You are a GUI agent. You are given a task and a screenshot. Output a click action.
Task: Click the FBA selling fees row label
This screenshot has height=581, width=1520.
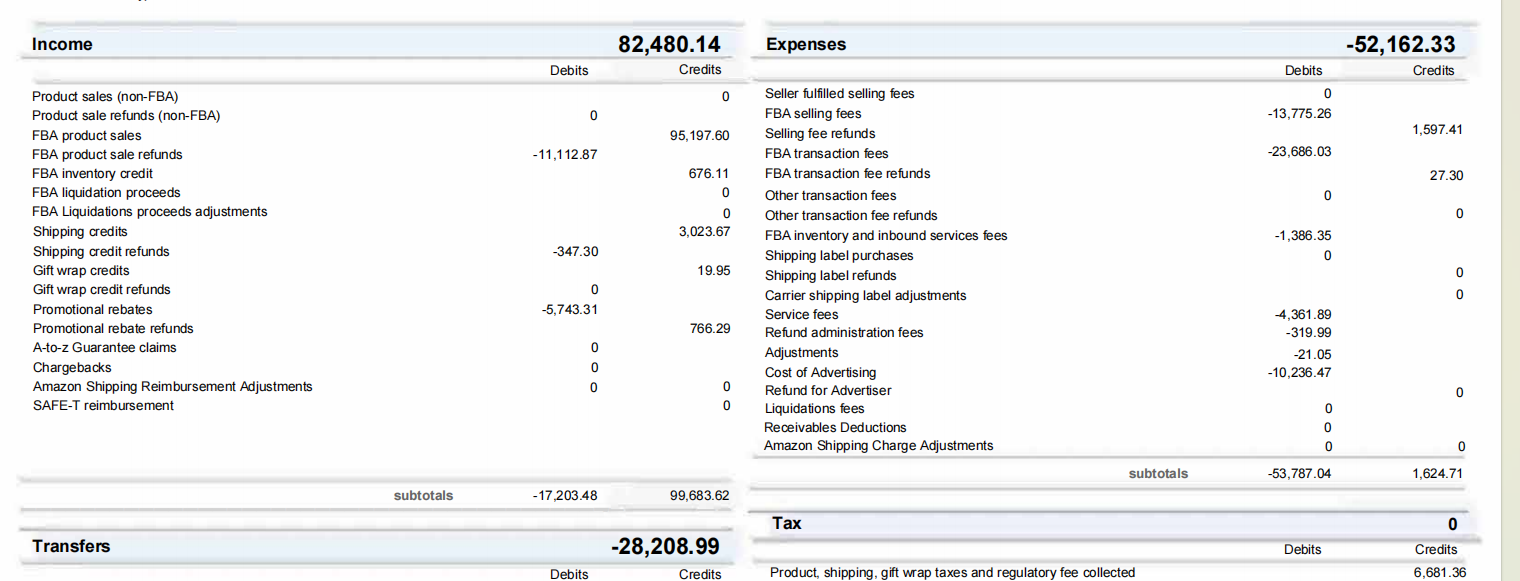coord(813,113)
